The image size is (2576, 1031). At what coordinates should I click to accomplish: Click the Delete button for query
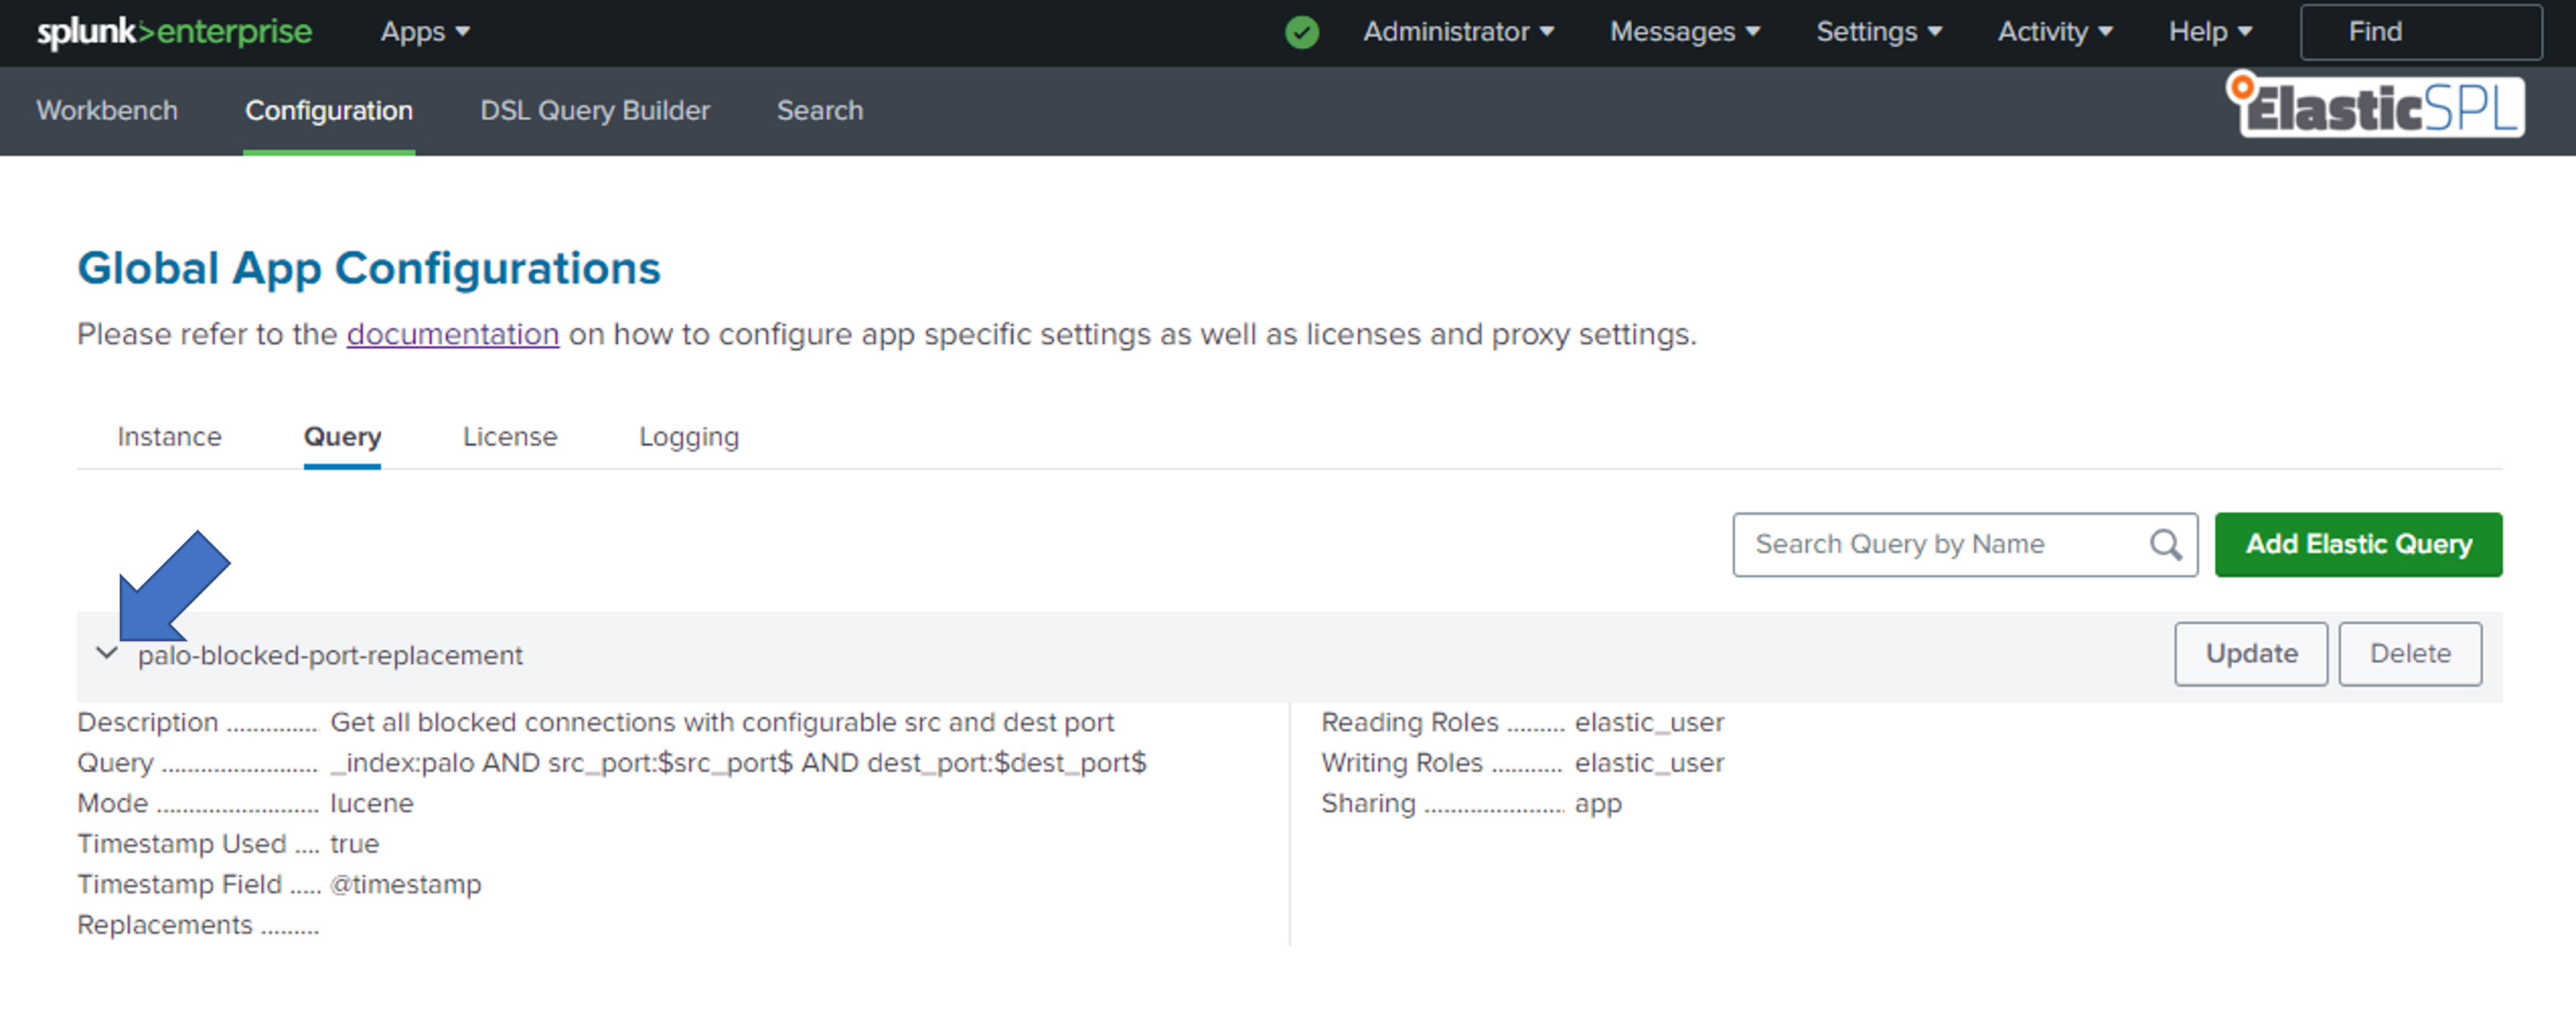point(2410,653)
